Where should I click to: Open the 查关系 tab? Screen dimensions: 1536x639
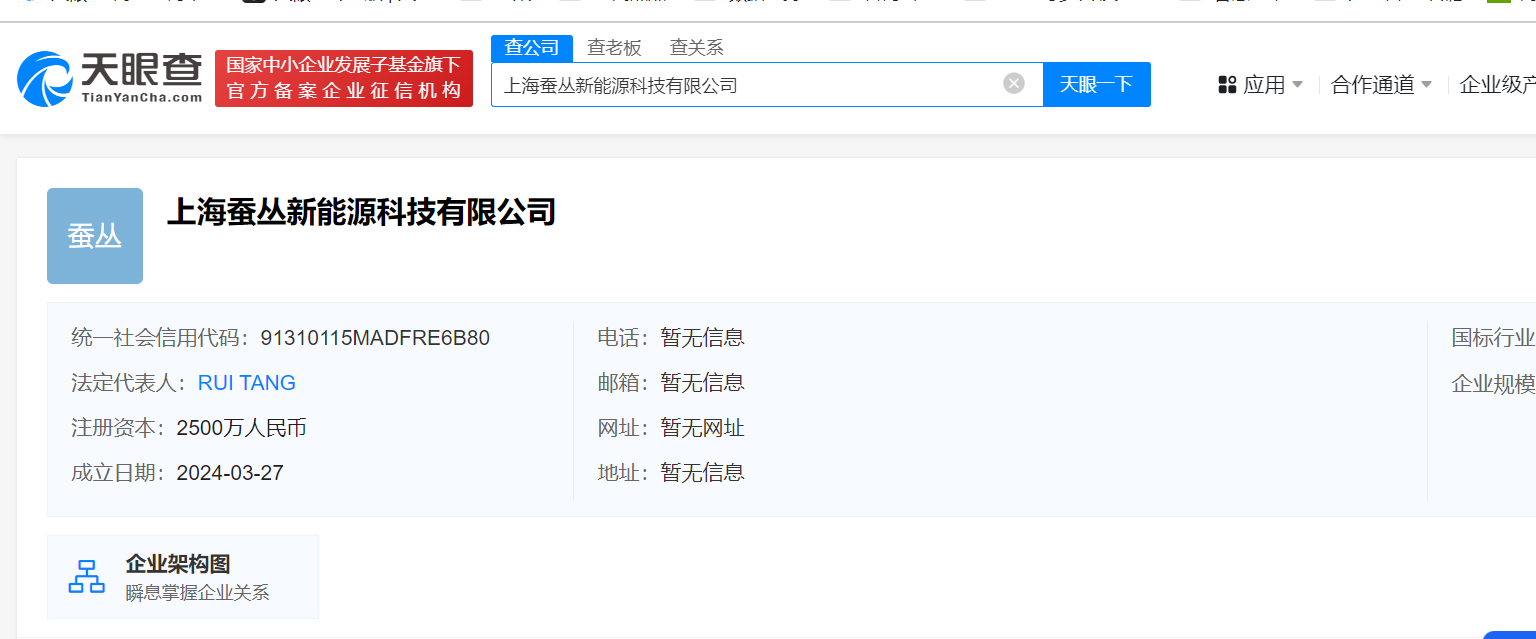pyautogui.click(x=696, y=48)
